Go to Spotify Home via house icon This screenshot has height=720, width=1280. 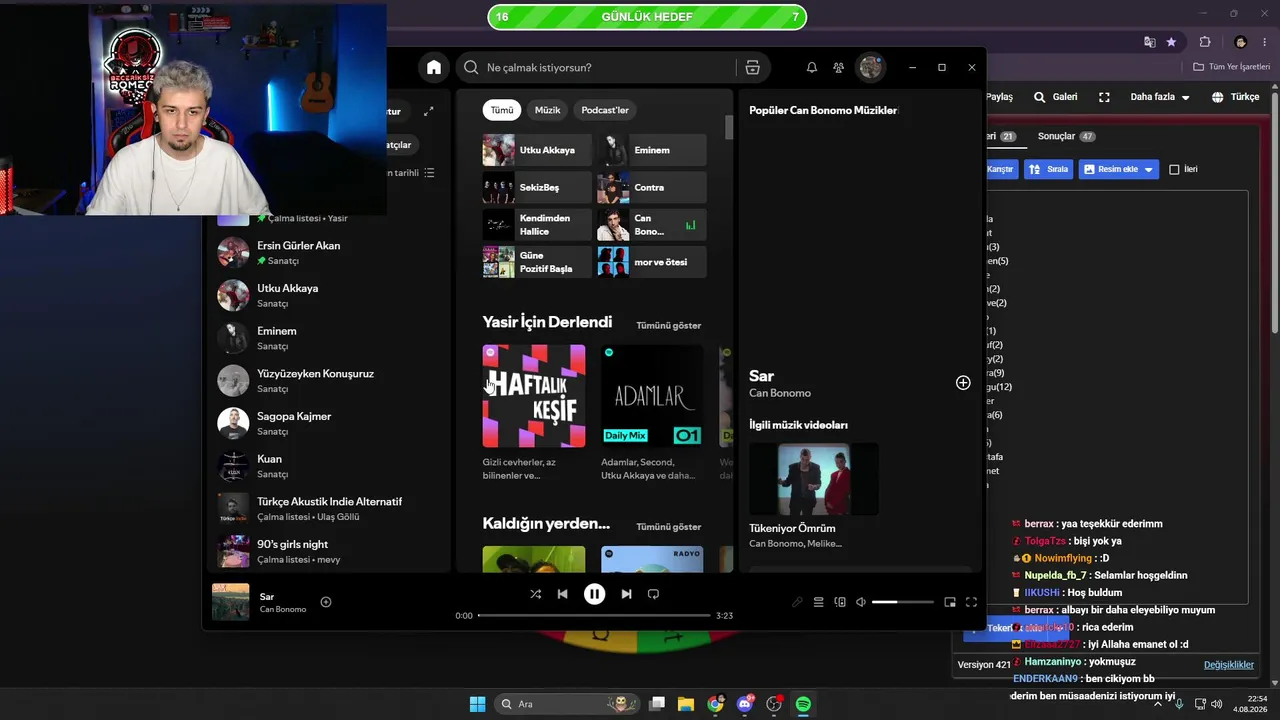[433, 67]
